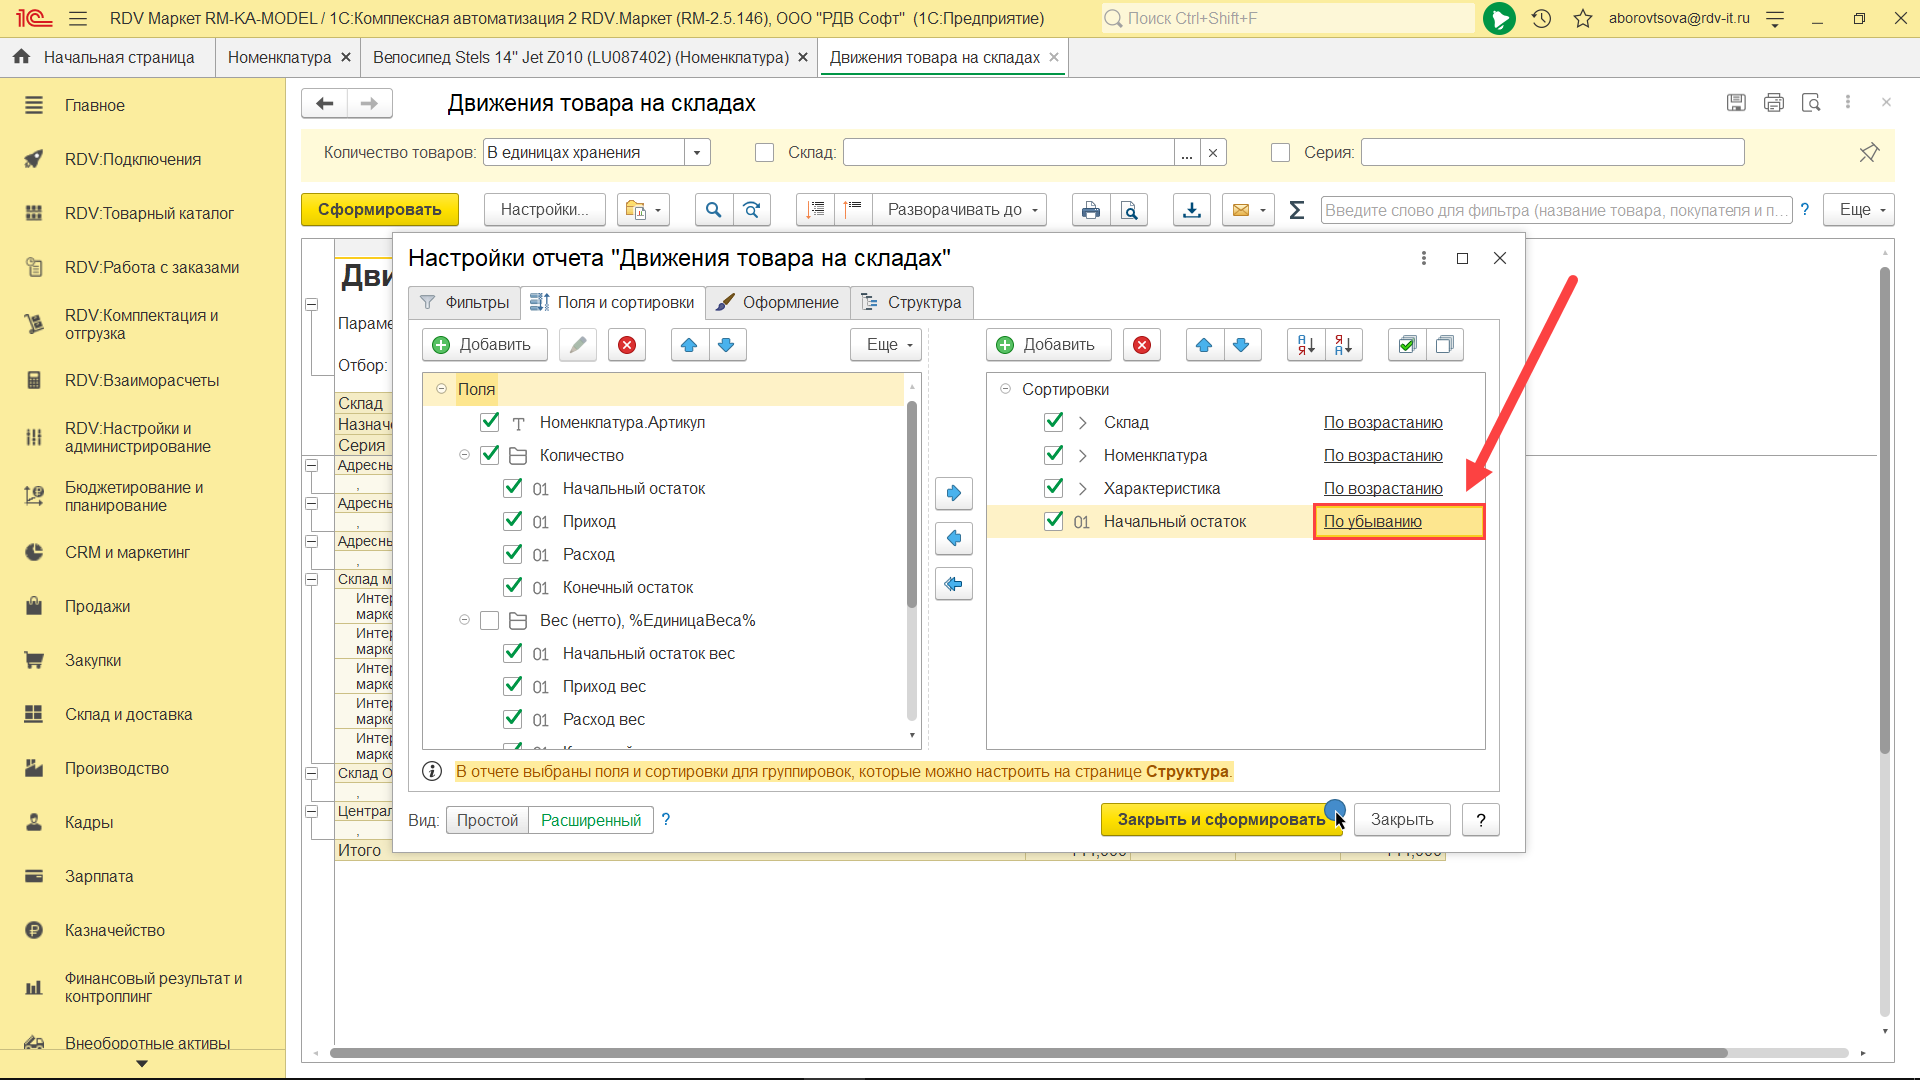Click into the report filter search field

coord(1555,210)
